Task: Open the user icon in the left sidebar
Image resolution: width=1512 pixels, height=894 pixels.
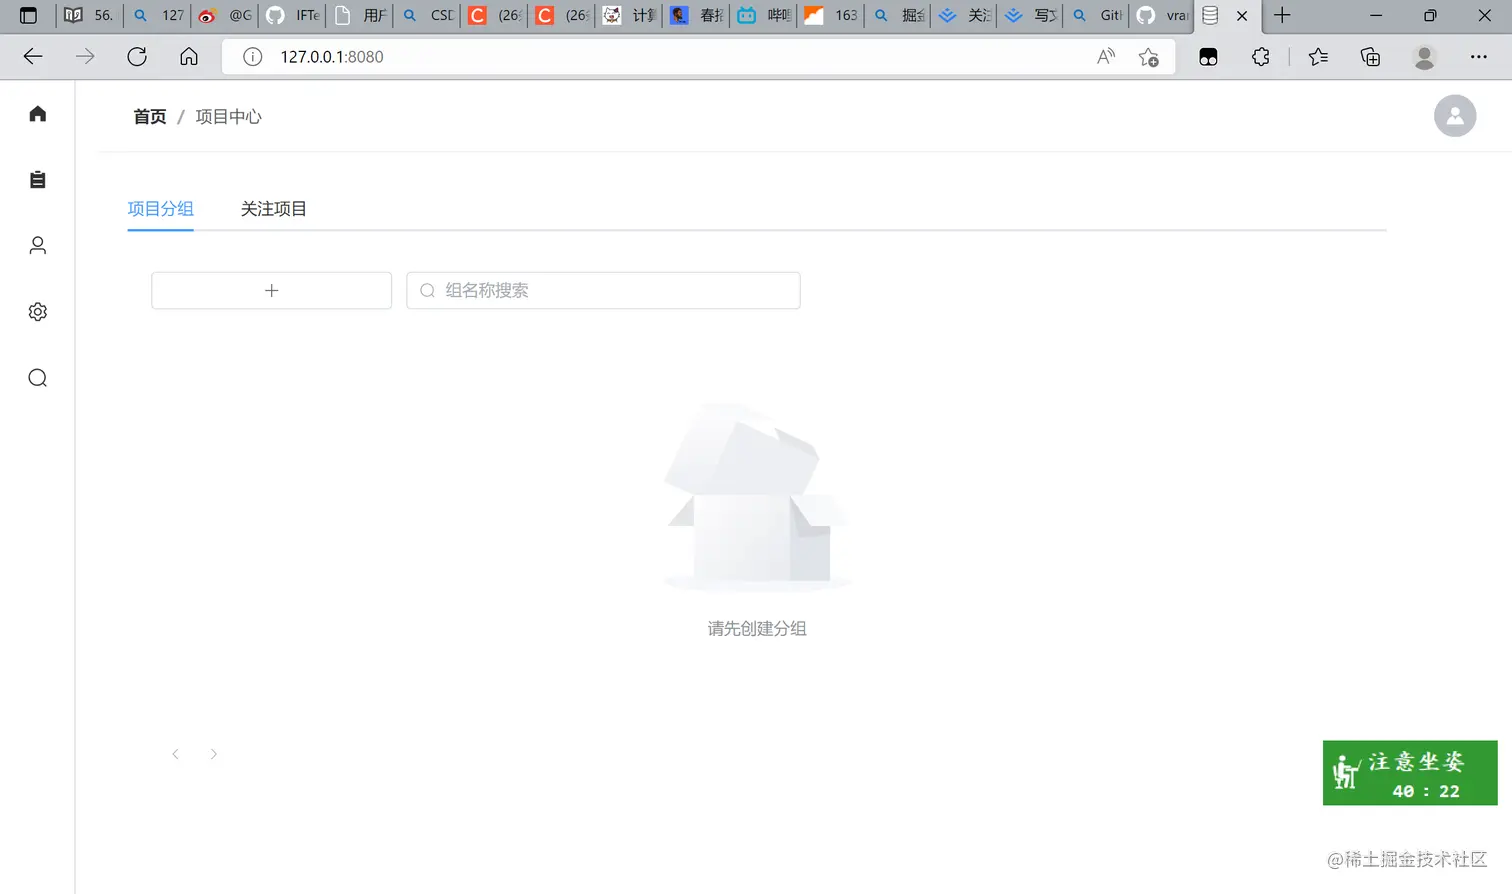Action: (38, 245)
